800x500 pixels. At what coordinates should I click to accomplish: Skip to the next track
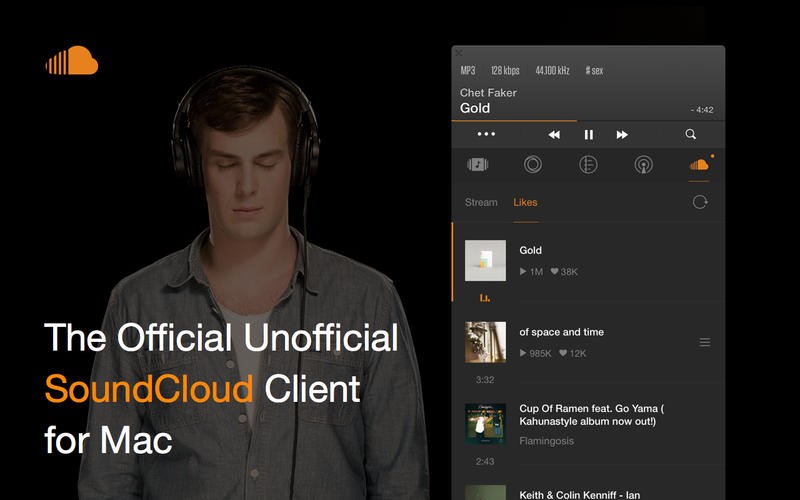pos(622,135)
